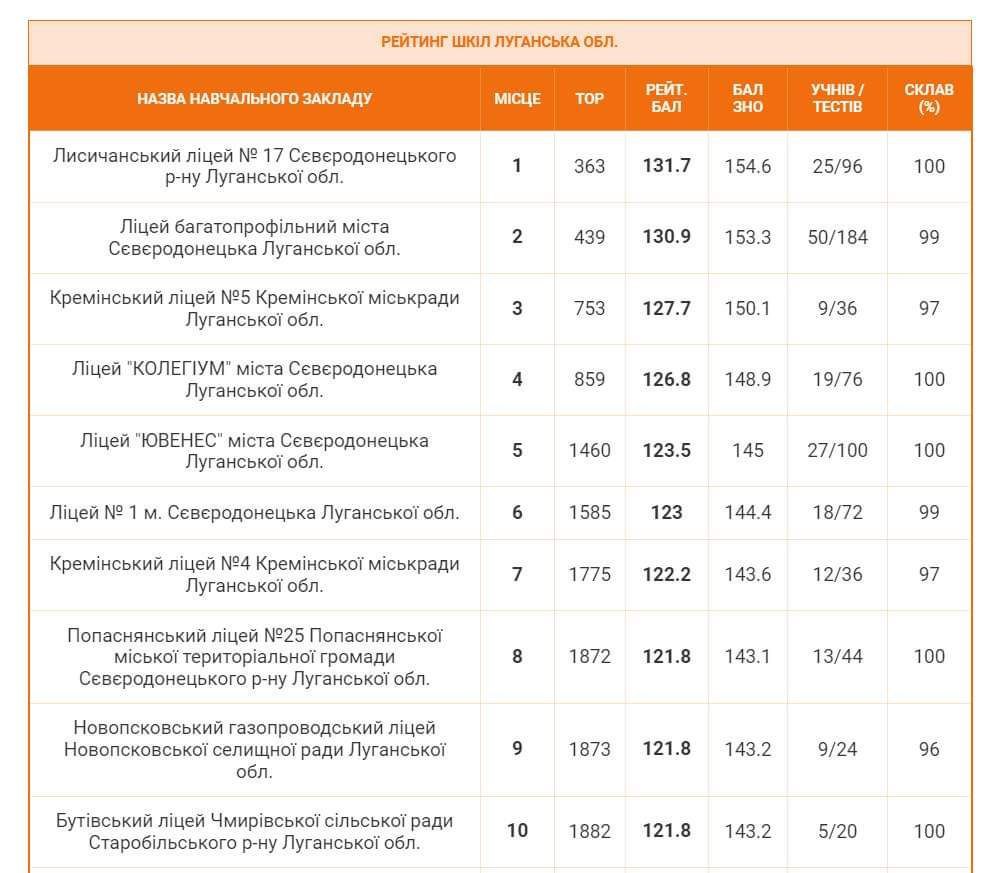Select 'Учнів / тестів' column header
1000x873 pixels.
(x=837, y=98)
